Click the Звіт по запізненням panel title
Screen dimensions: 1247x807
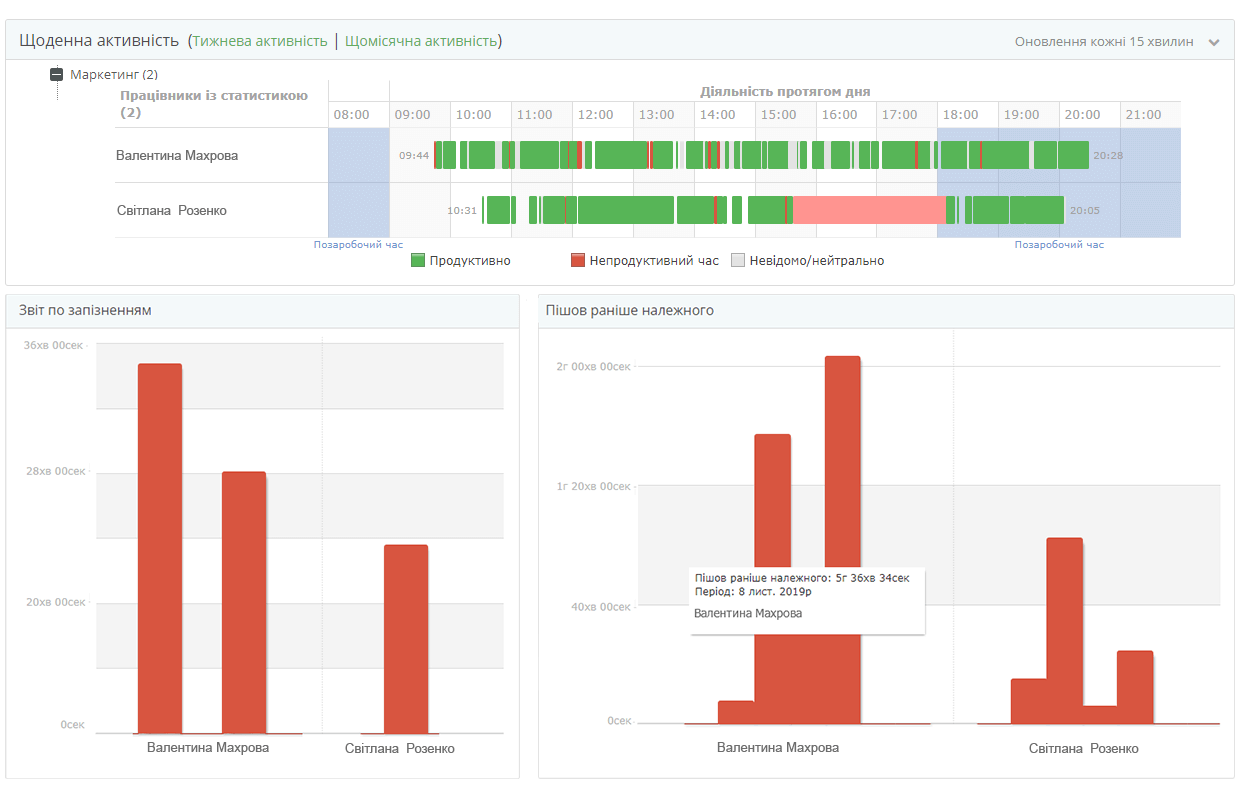click(85, 311)
